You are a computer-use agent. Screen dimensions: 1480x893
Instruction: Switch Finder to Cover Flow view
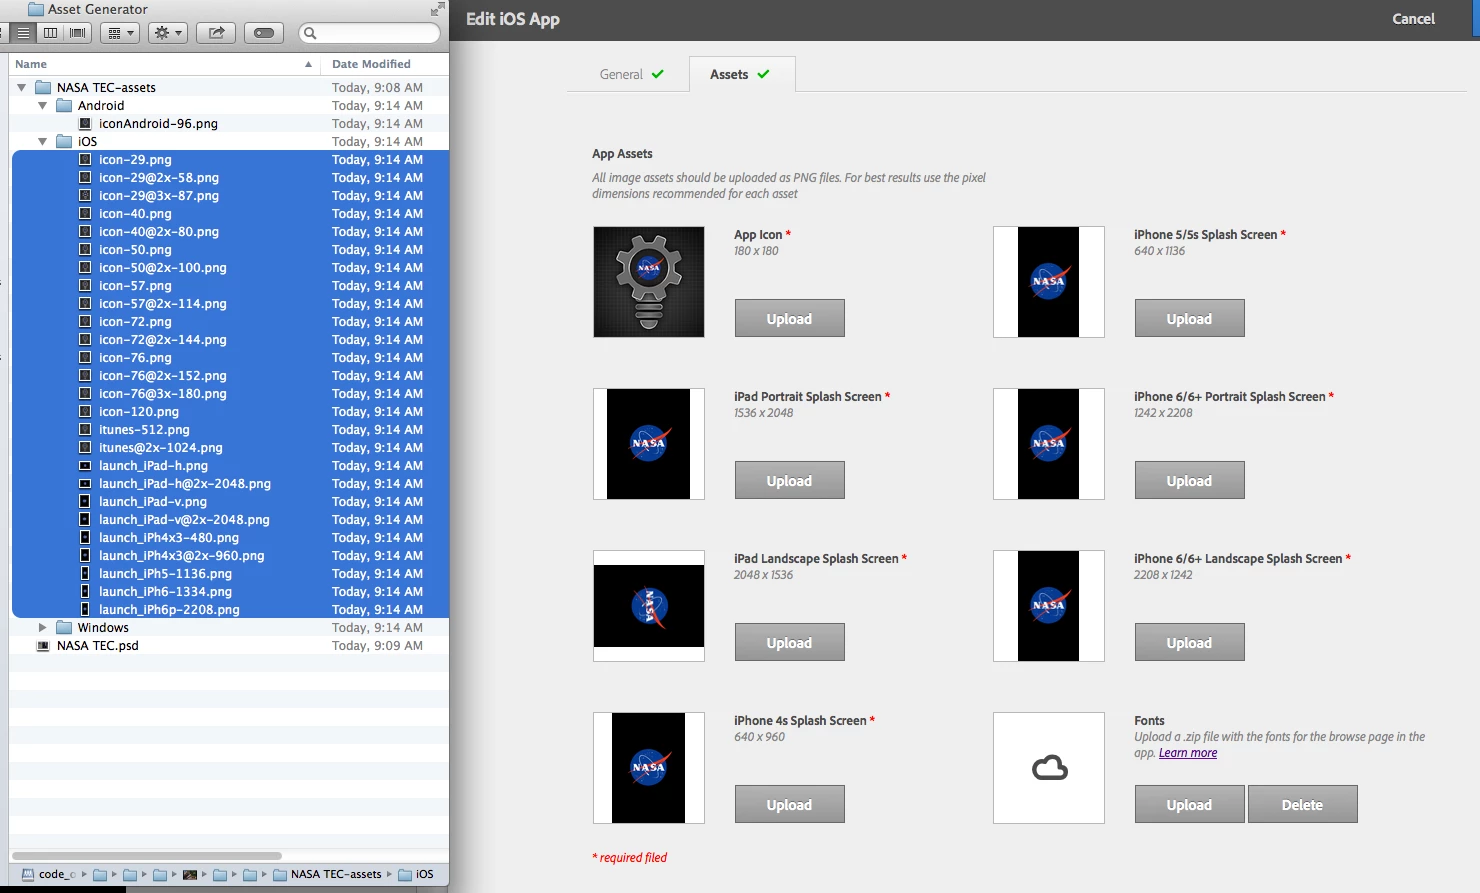pyautogui.click(x=77, y=33)
